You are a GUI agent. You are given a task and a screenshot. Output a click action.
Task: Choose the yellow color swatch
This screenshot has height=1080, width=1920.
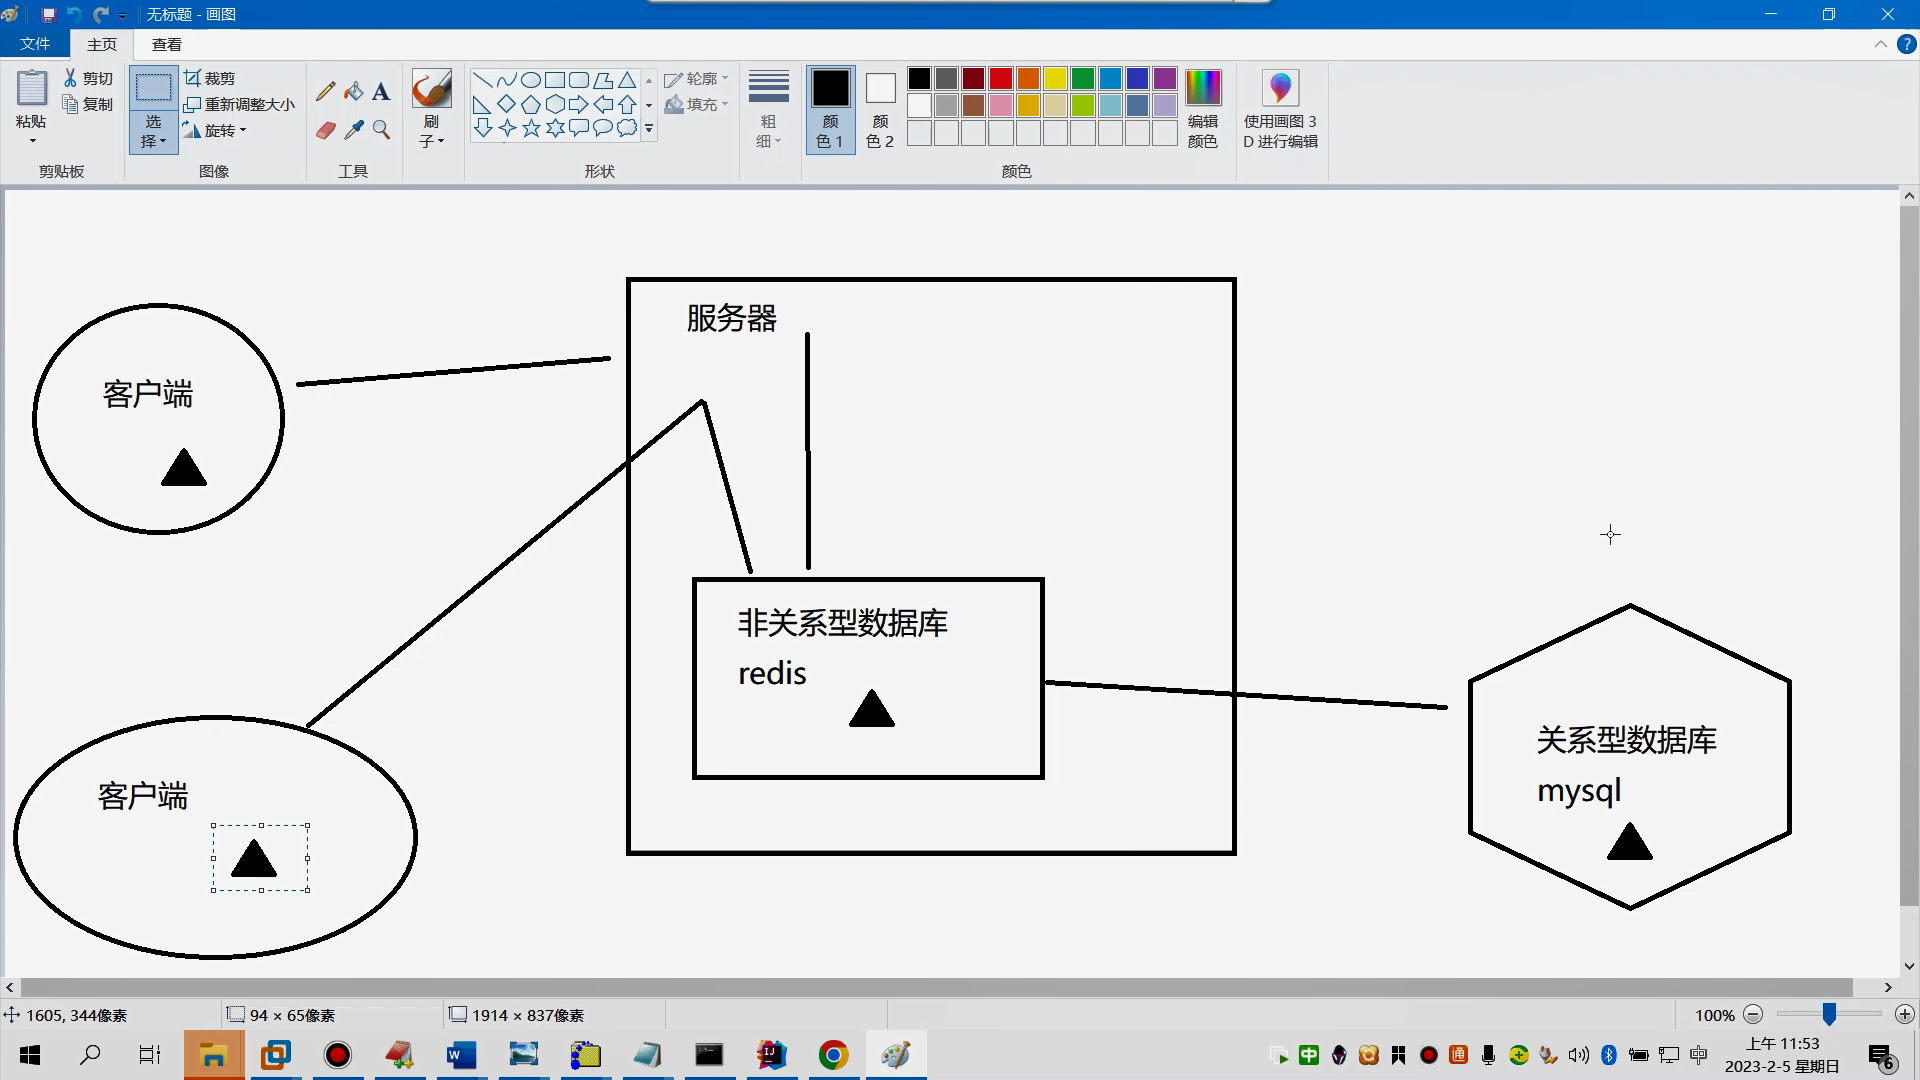pos(1055,78)
